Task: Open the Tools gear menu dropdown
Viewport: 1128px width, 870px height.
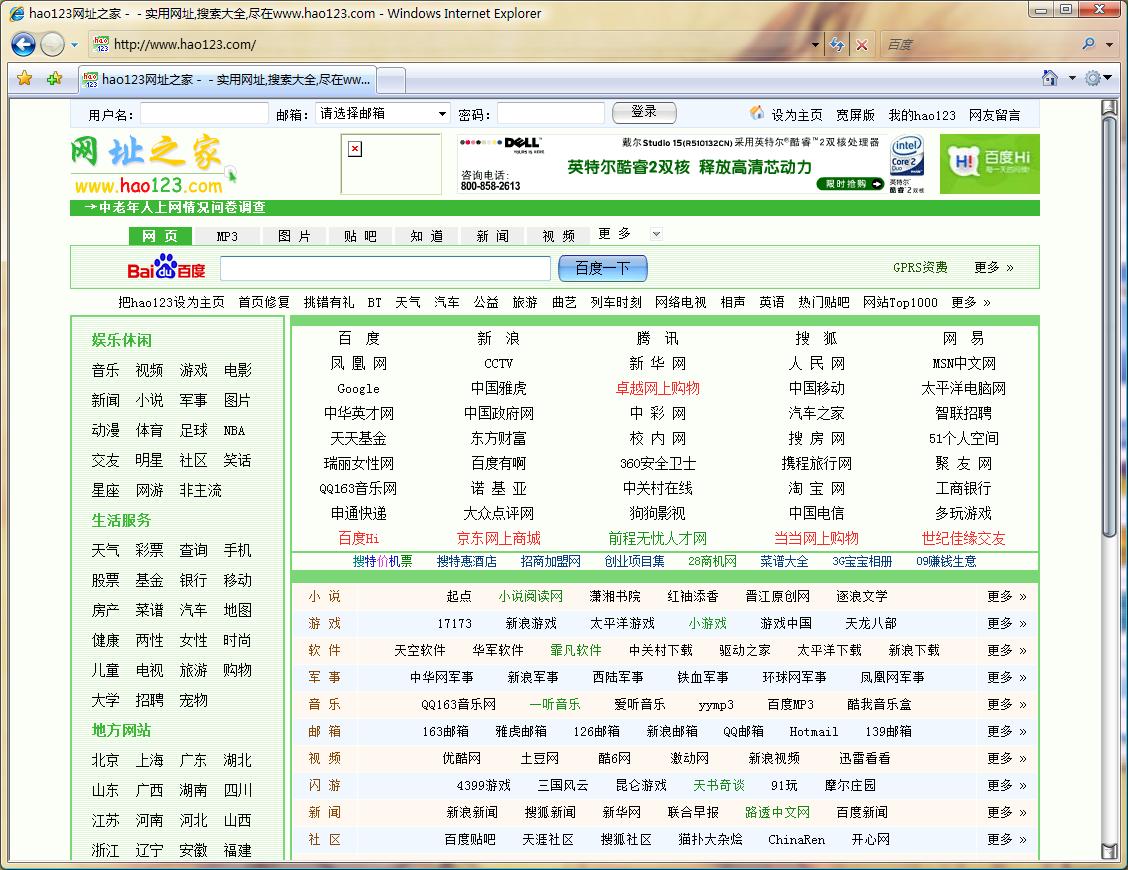Action: 1097,78
